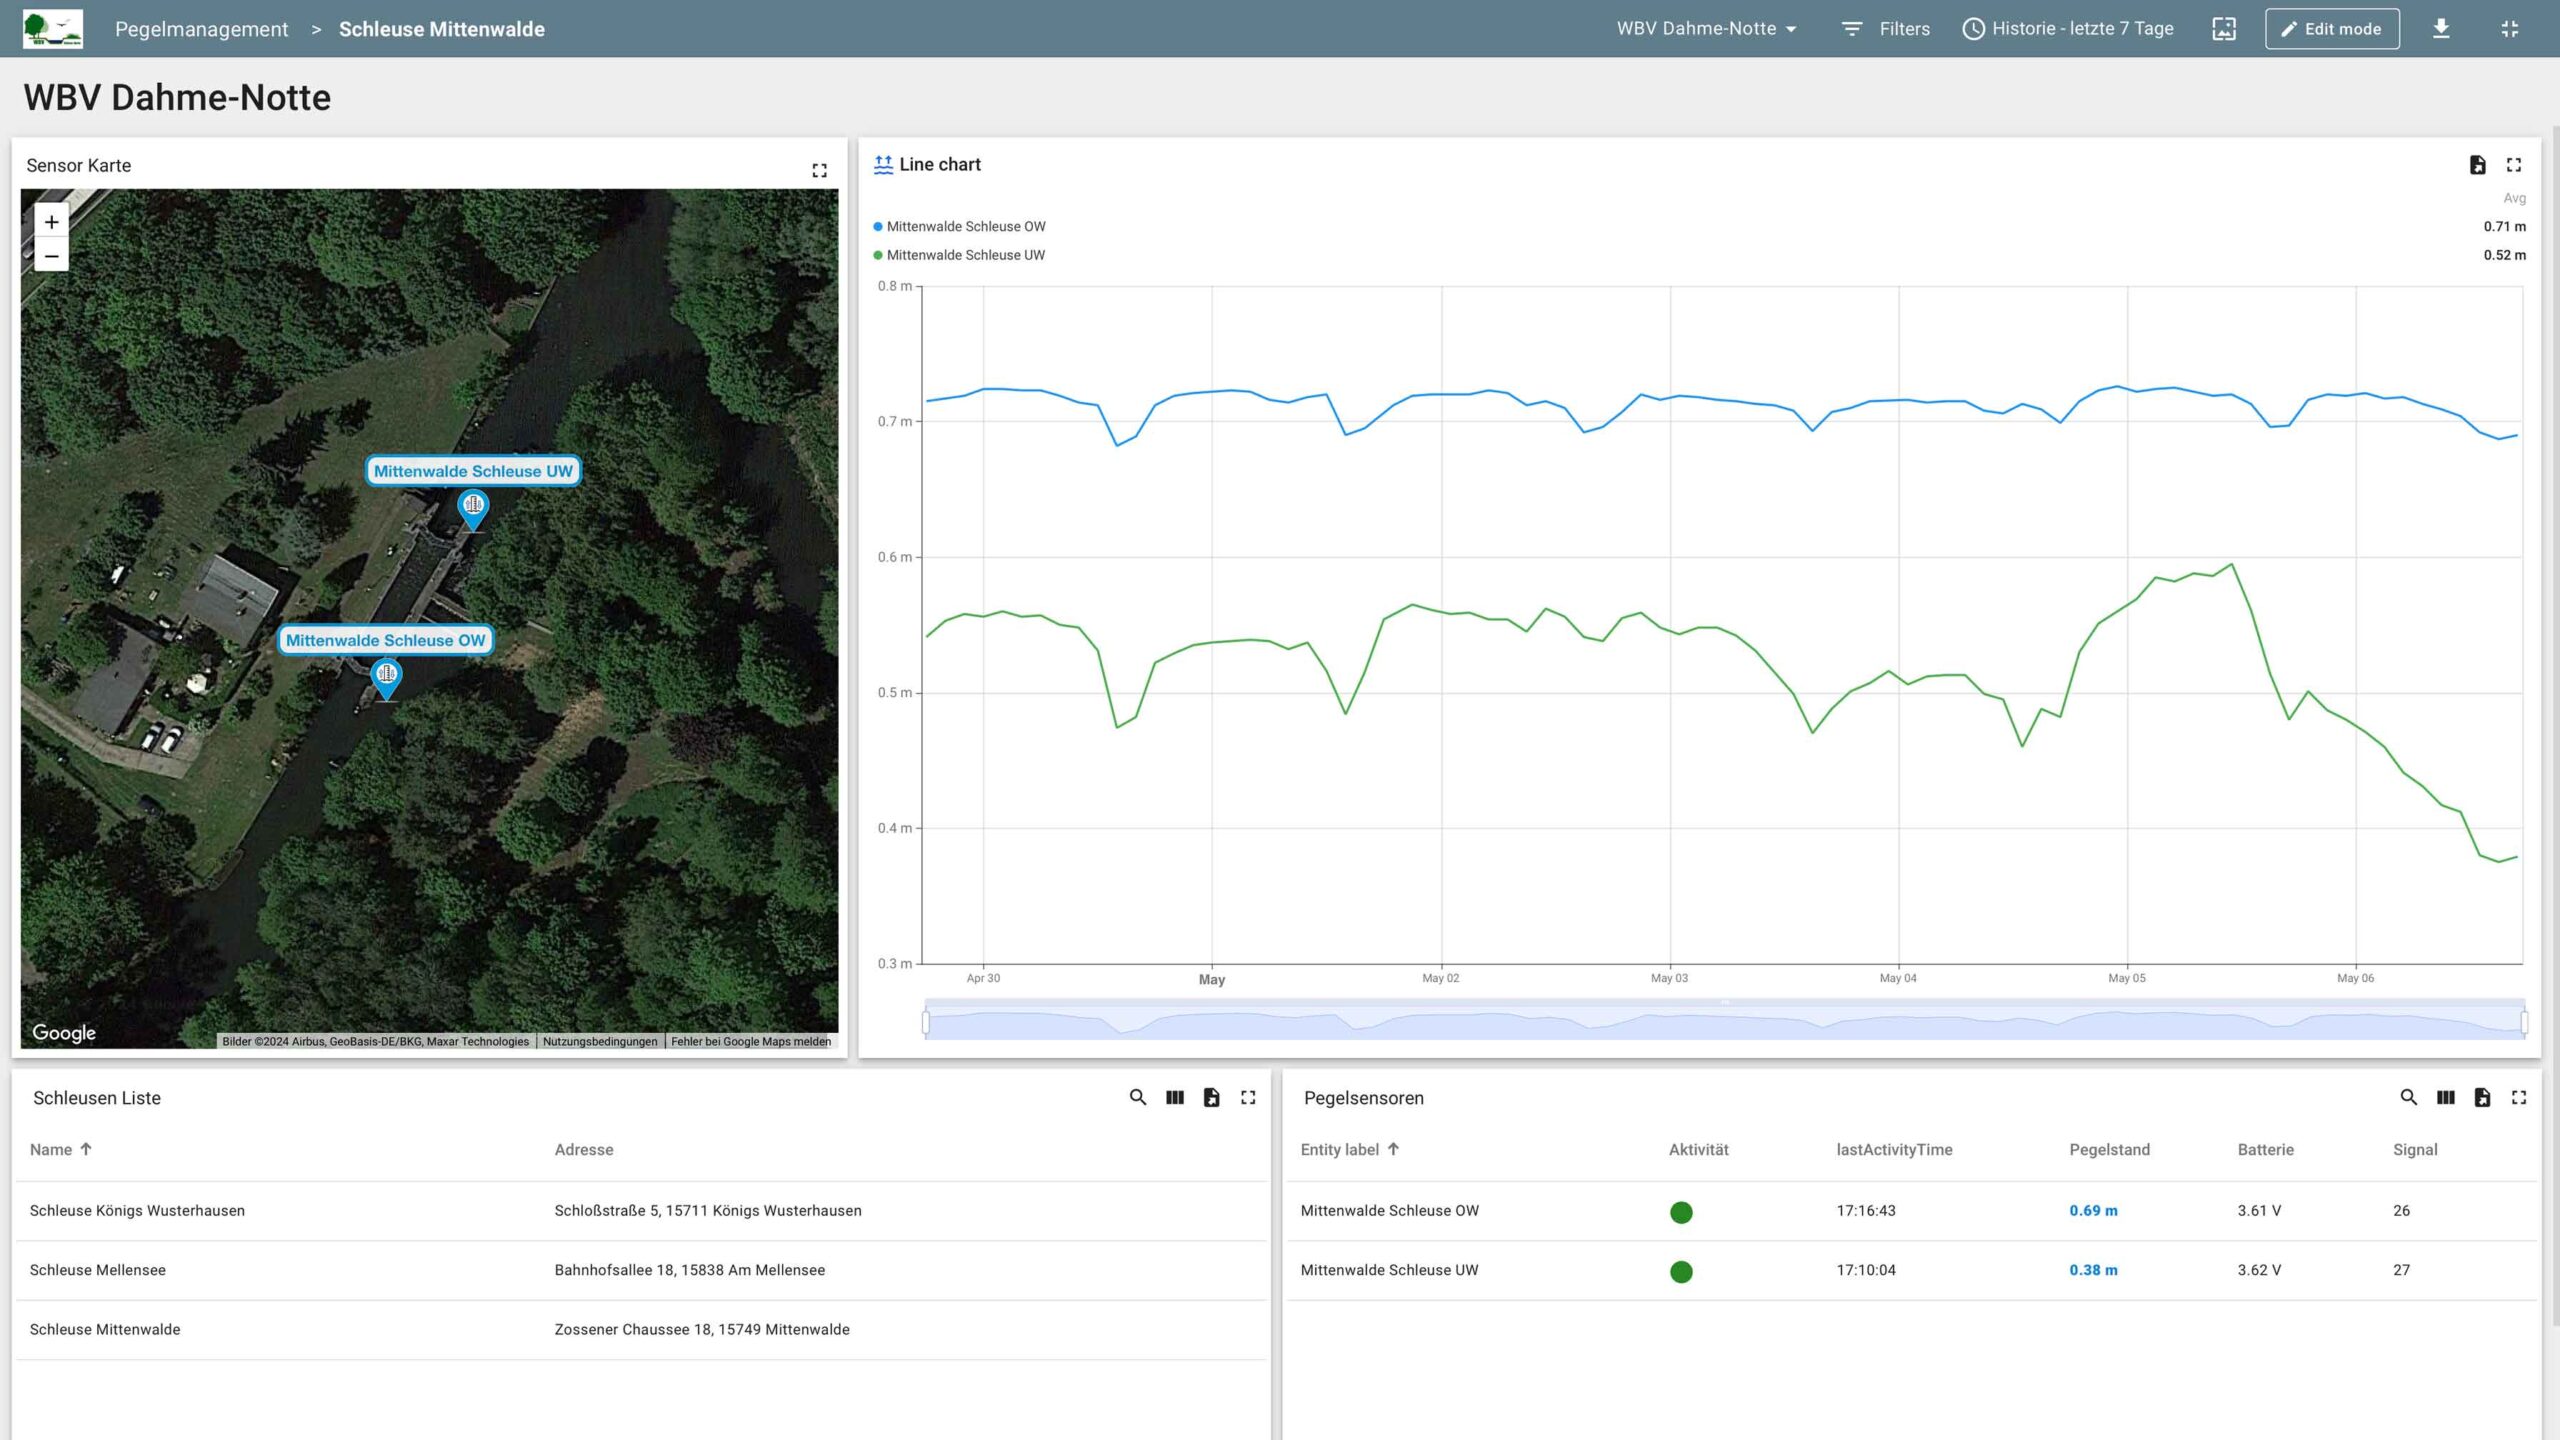The width and height of the screenshot is (2560, 1440).
Task: Sort Schleusen Liste by Name column
Action: 51,1150
